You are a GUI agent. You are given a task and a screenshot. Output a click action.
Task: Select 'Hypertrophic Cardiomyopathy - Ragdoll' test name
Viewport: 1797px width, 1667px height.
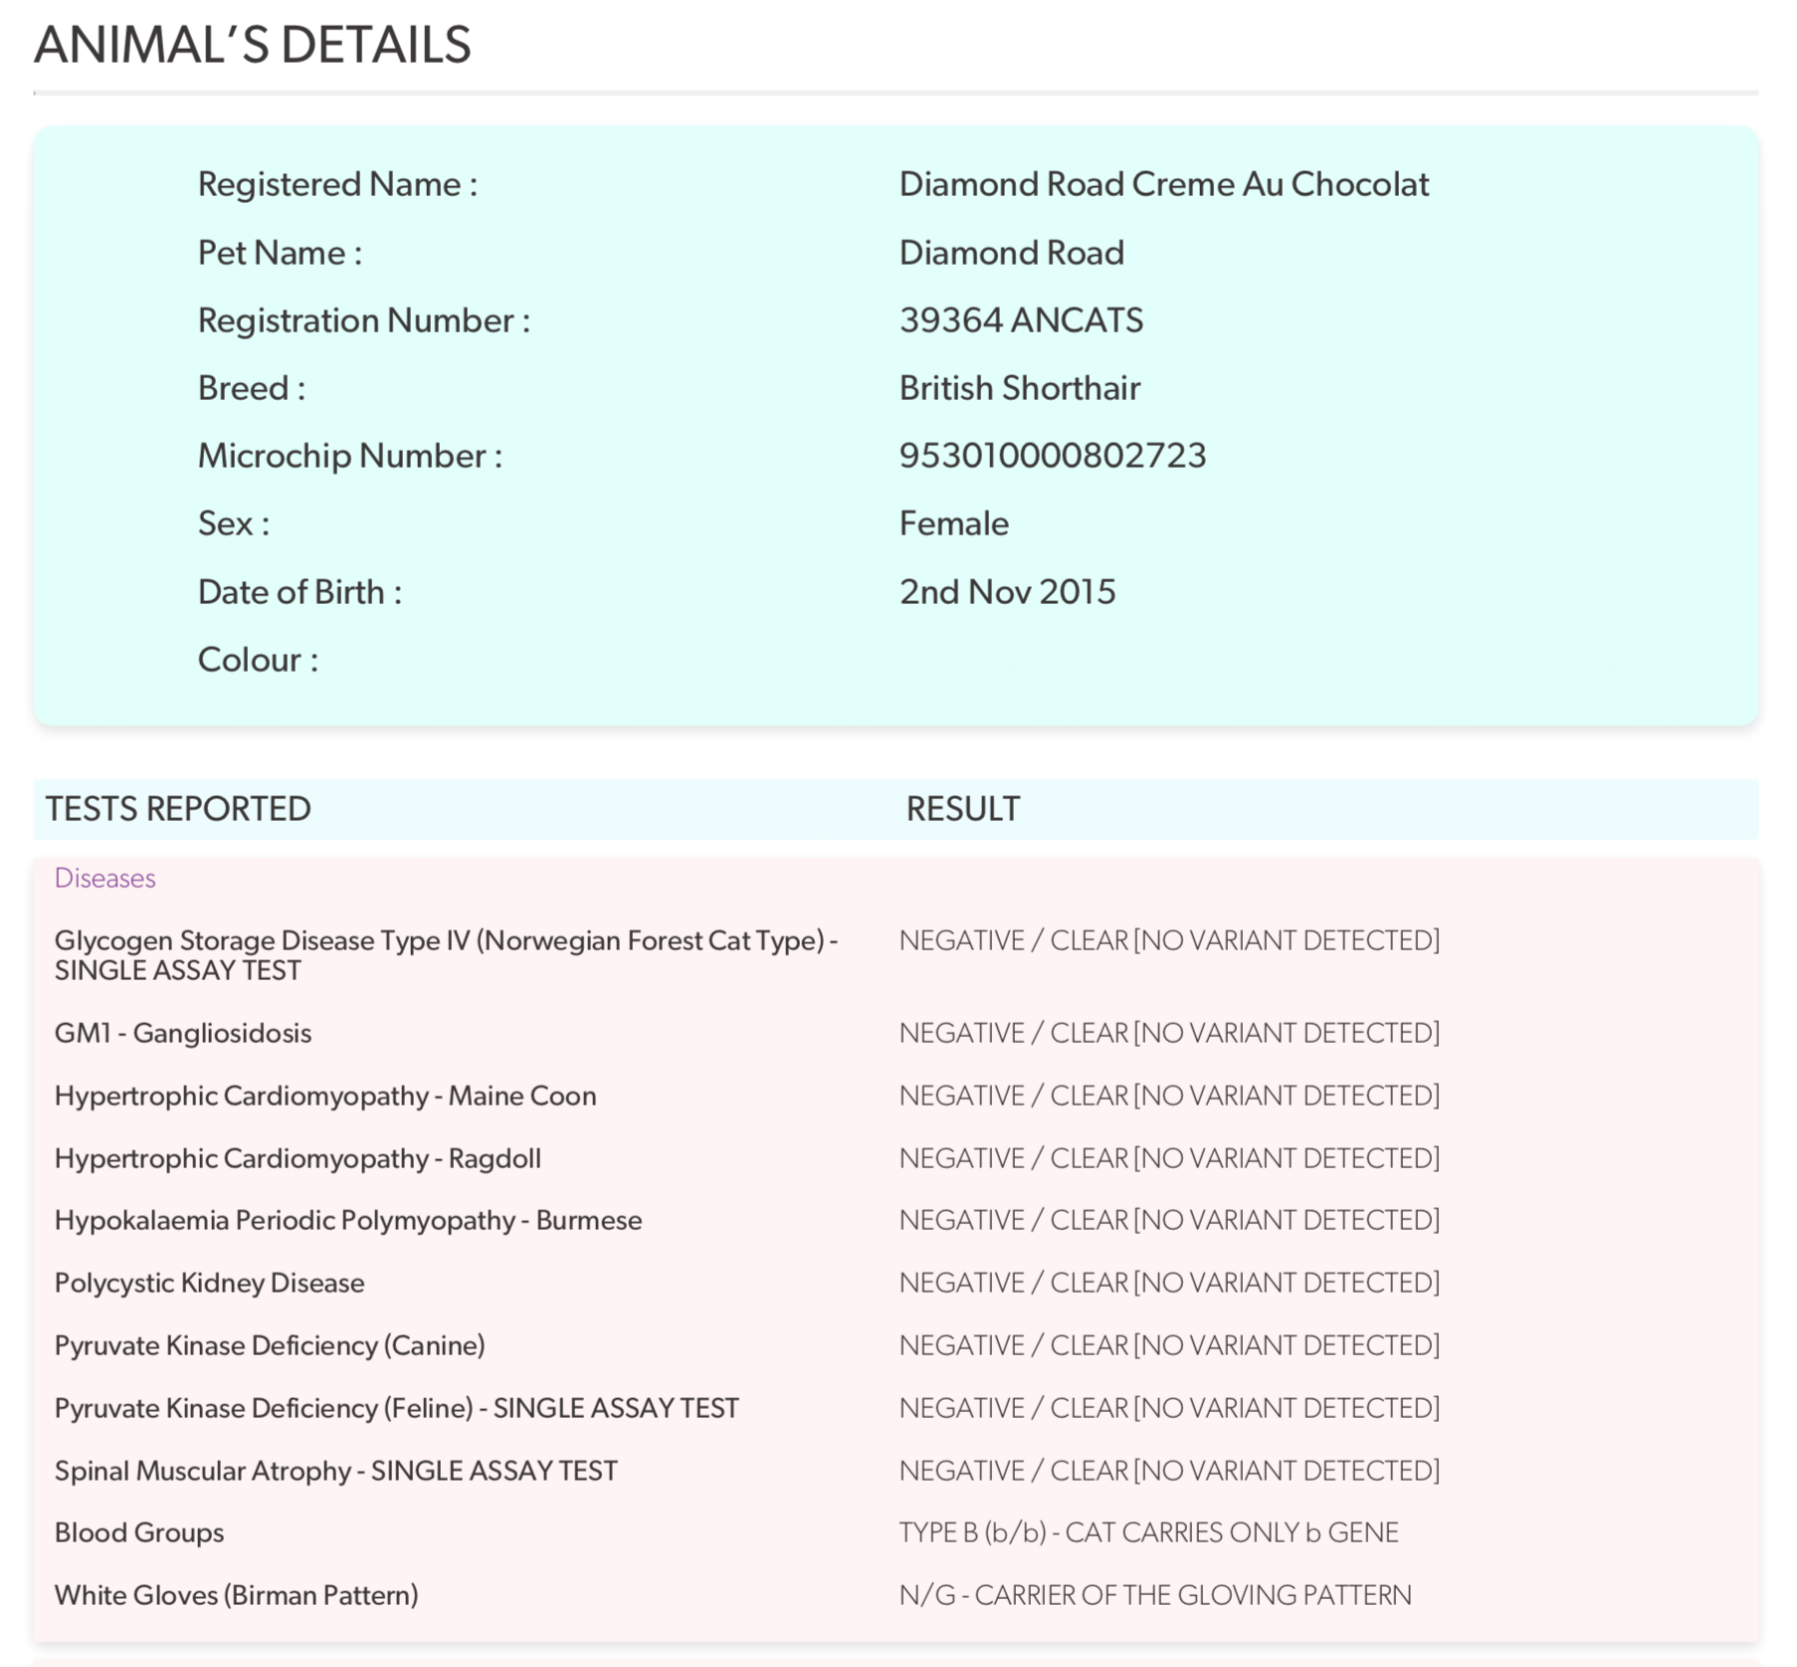[298, 1158]
